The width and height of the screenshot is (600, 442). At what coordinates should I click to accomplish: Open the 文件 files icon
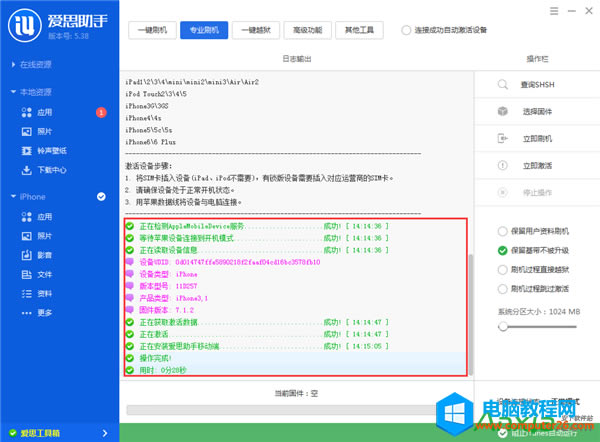click(x=26, y=274)
